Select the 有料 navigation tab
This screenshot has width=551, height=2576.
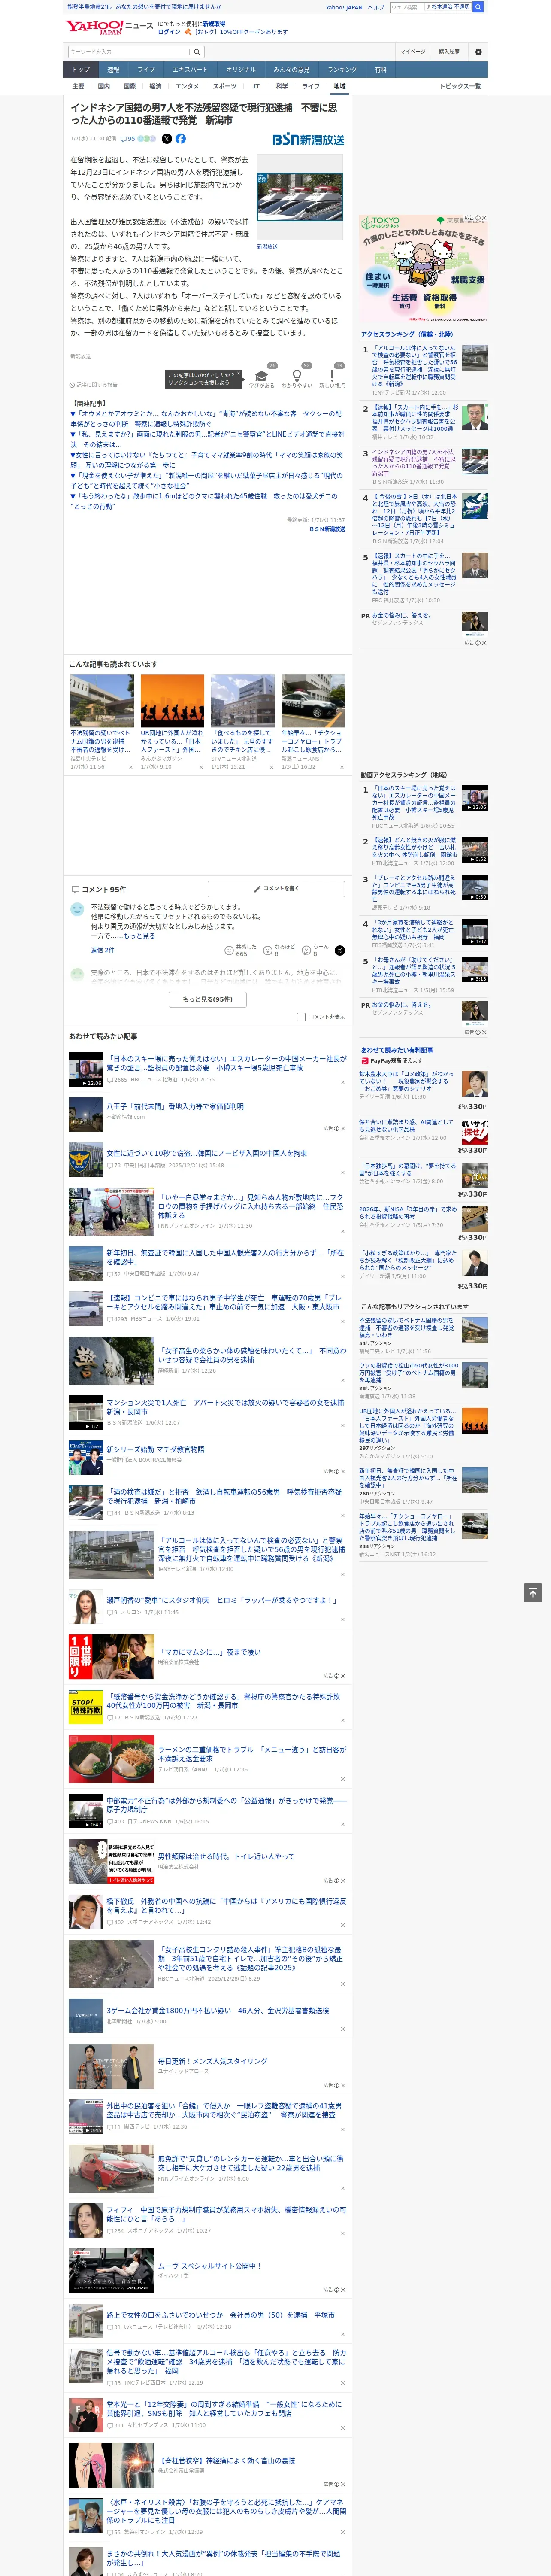click(380, 70)
